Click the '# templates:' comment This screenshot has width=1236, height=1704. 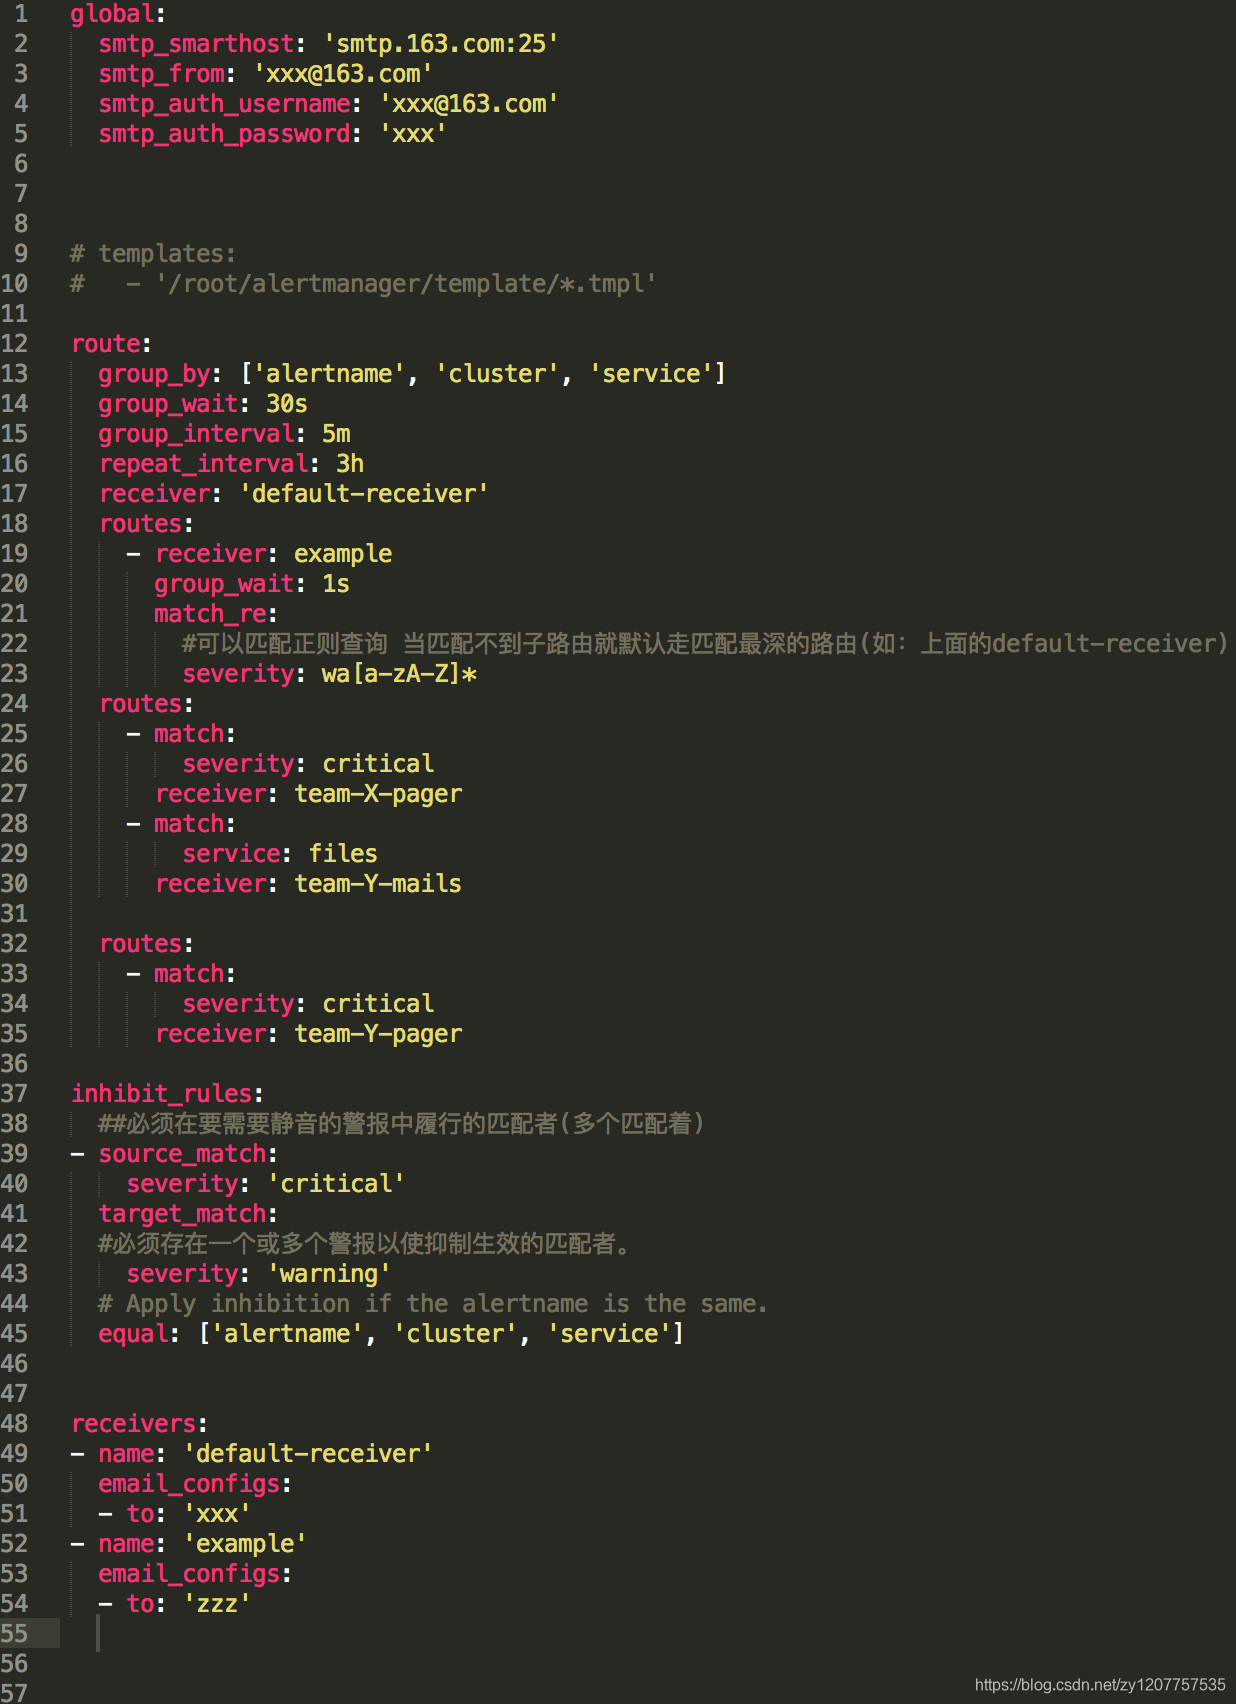coord(153,254)
